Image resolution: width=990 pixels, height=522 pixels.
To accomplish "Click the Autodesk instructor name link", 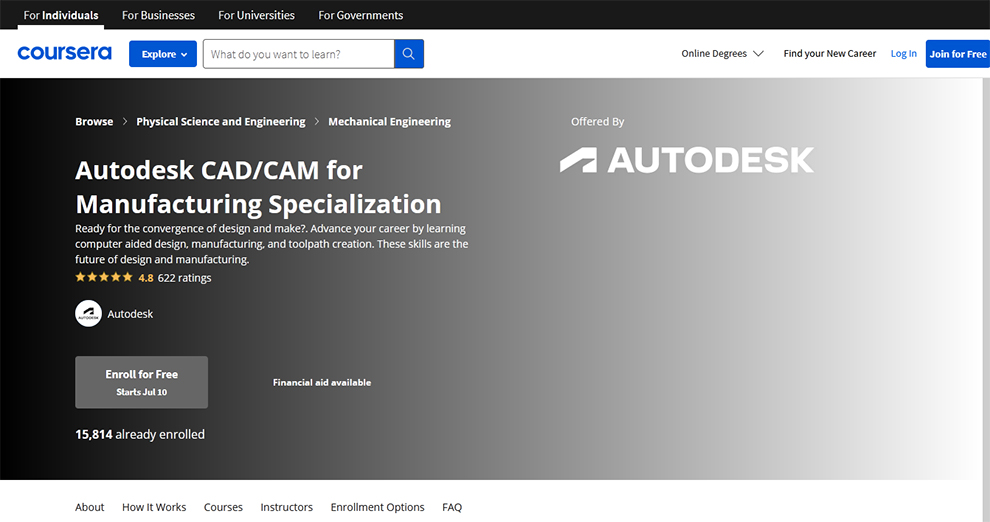I will pyautogui.click(x=130, y=314).
